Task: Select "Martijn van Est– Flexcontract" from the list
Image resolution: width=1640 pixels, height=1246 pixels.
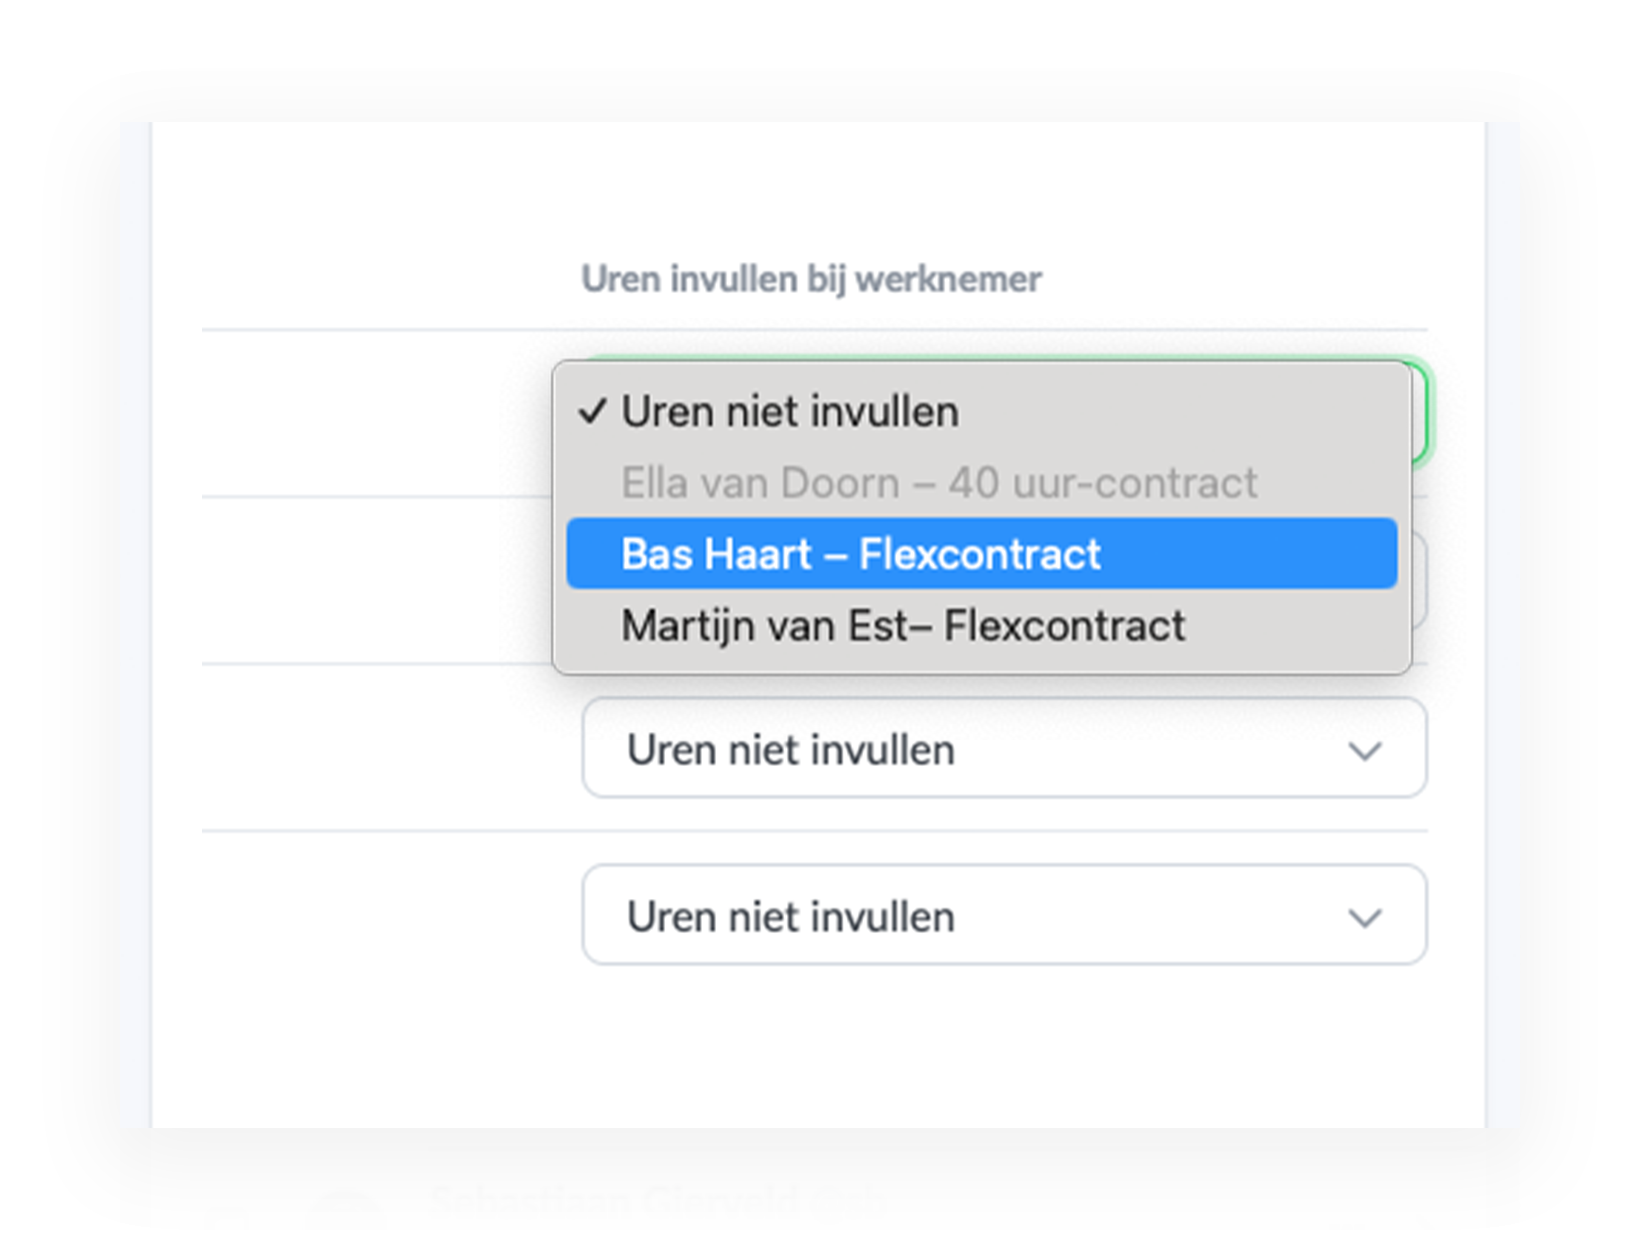Action: [903, 625]
